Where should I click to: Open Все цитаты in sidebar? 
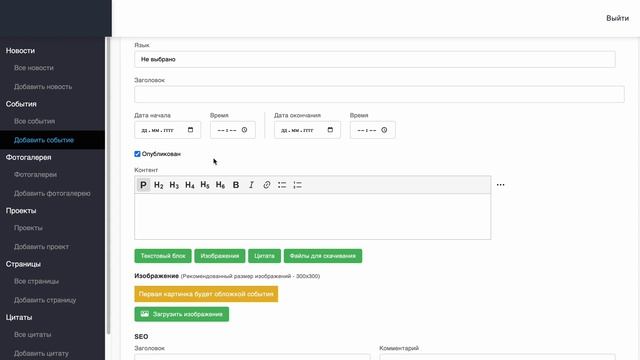pyautogui.click(x=33, y=335)
